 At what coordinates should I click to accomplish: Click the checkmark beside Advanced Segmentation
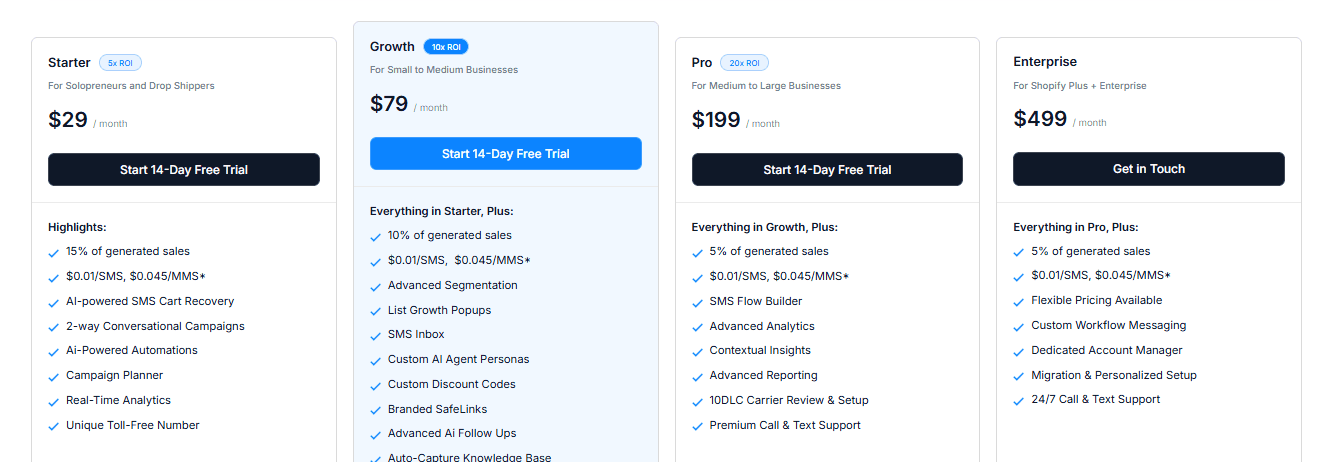pos(376,287)
